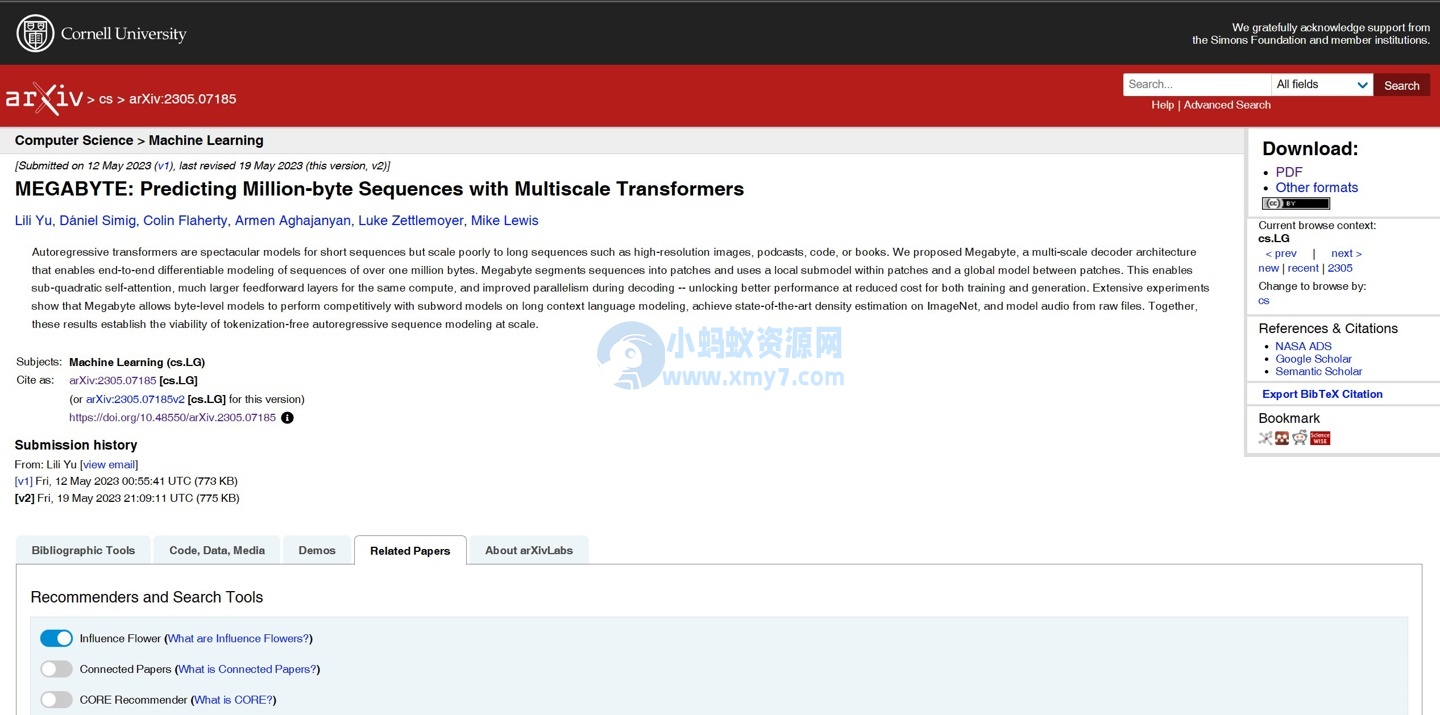Click the Cornell University shield logo
Image resolution: width=1440 pixels, height=715 pixels.
pyautogui.click(x=35, y=34)
